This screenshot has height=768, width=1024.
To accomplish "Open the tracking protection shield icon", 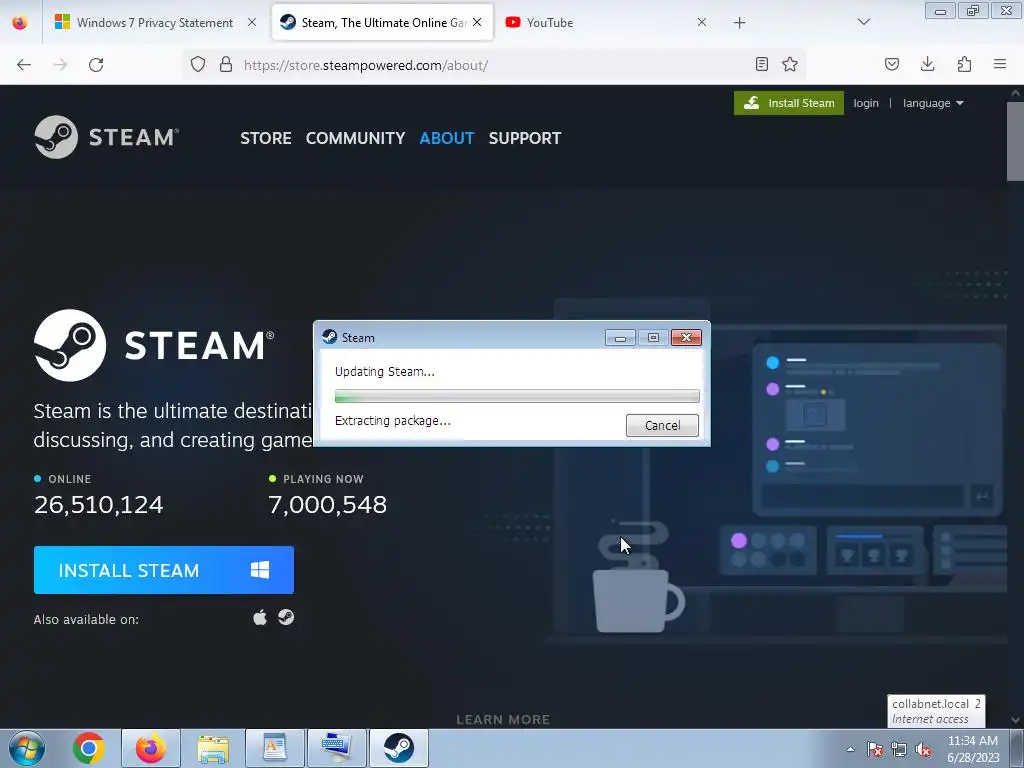I will (198, 65).
